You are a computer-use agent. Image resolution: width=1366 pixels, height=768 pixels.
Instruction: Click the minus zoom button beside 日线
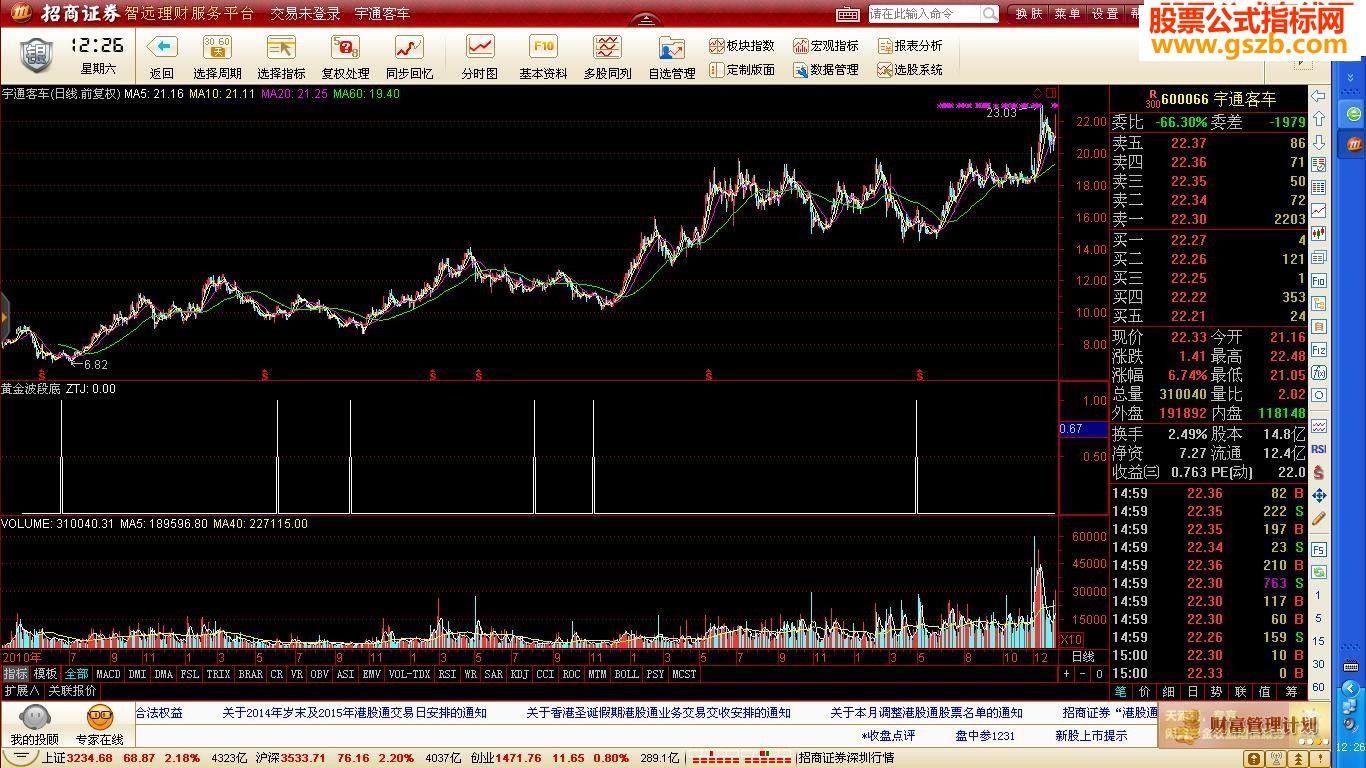[1083, 674]
